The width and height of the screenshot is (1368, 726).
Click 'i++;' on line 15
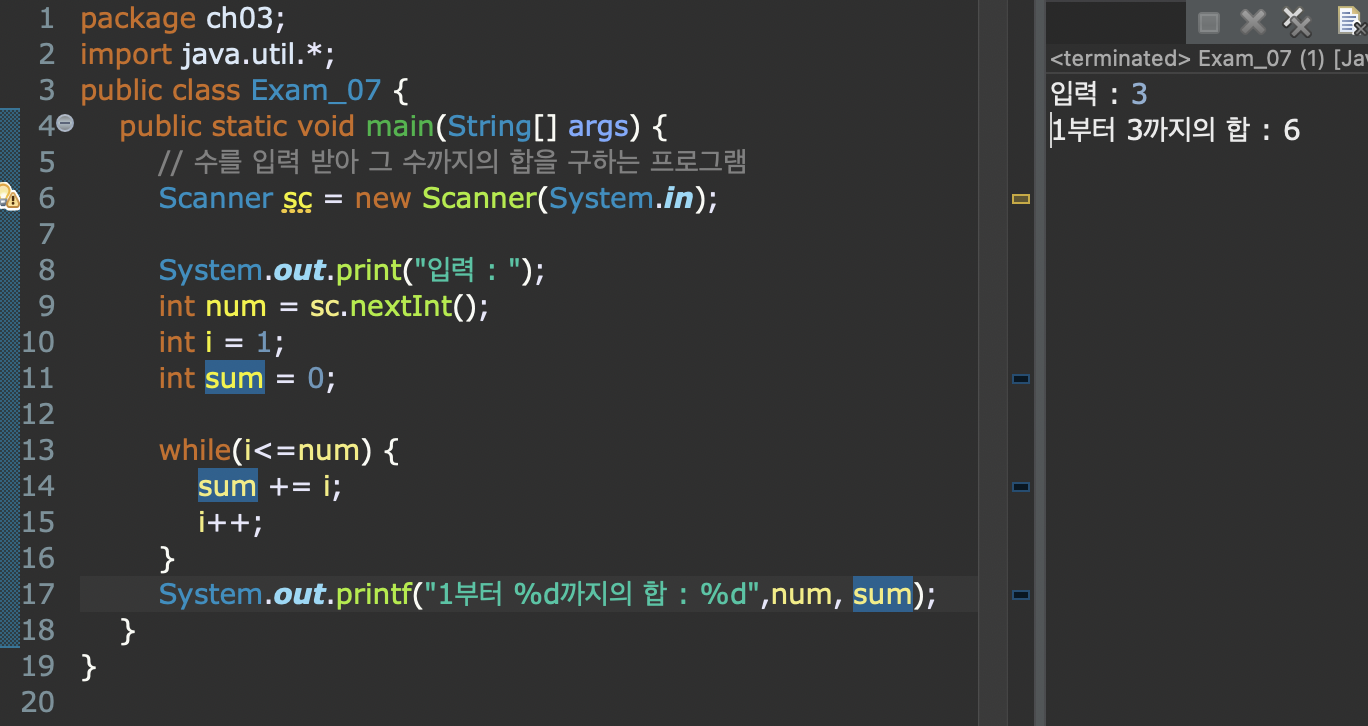(x=230, y=522)
